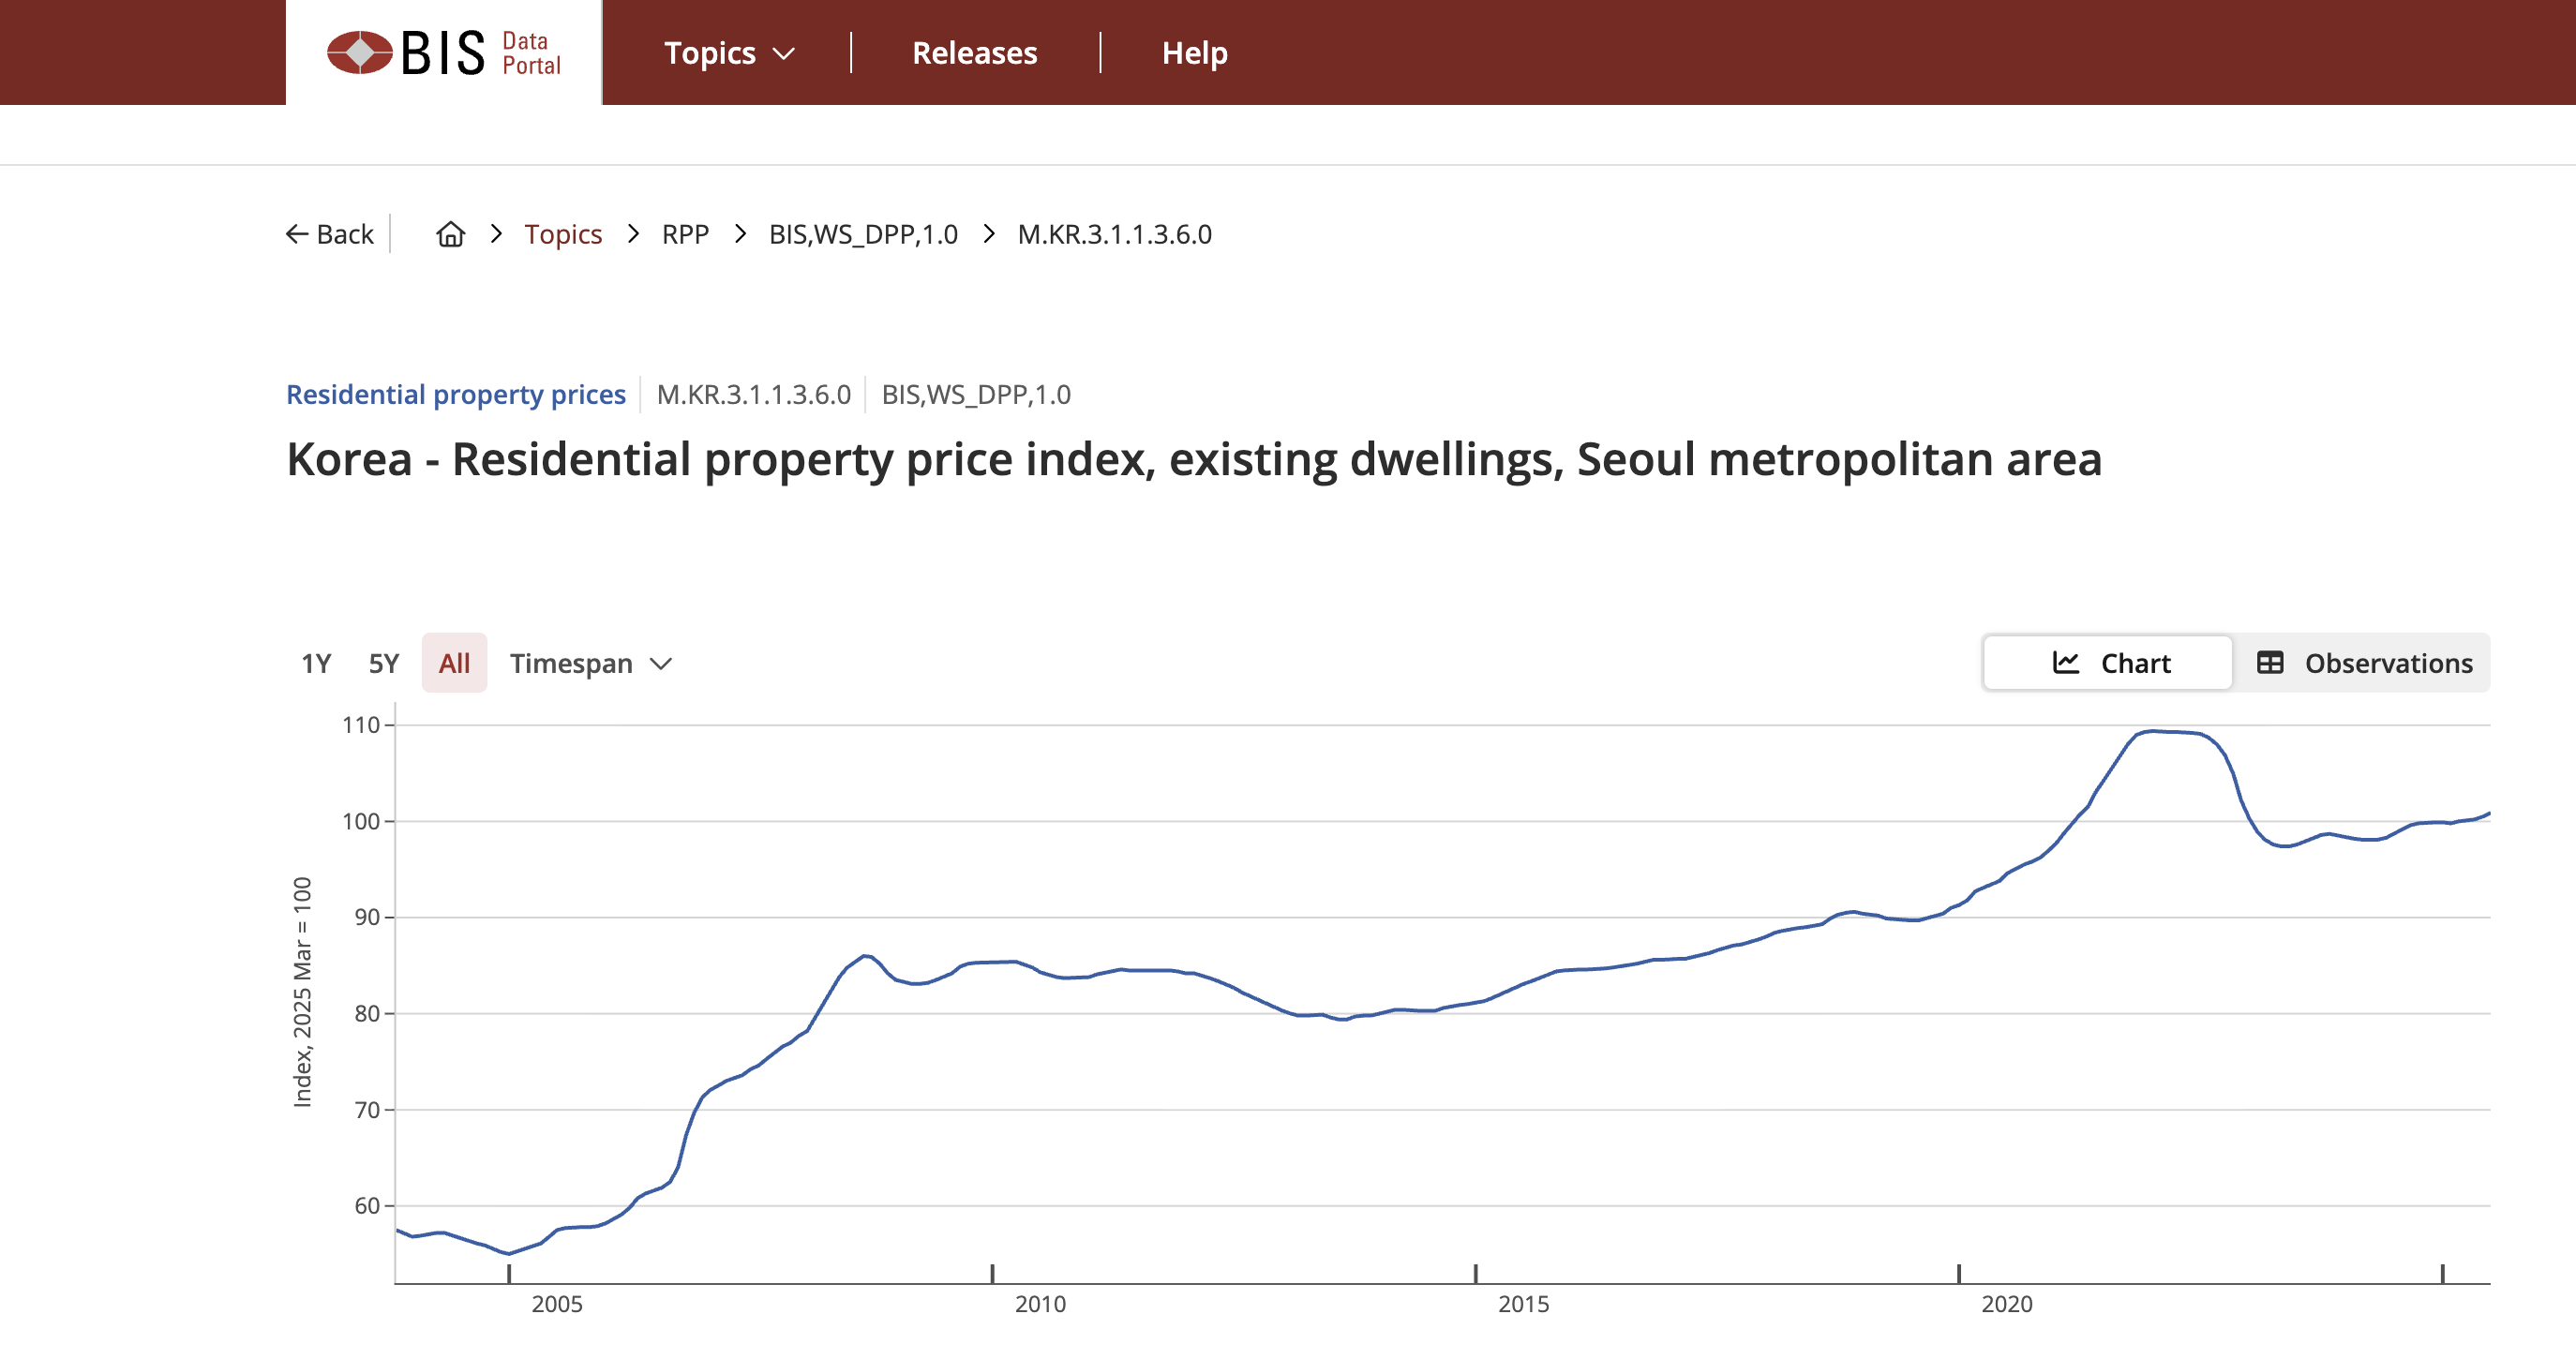Image resolution: width=2576 pixels, height=1359 pixels.
Task: Click the home breadcrumb icon
Action: [451, 234]
